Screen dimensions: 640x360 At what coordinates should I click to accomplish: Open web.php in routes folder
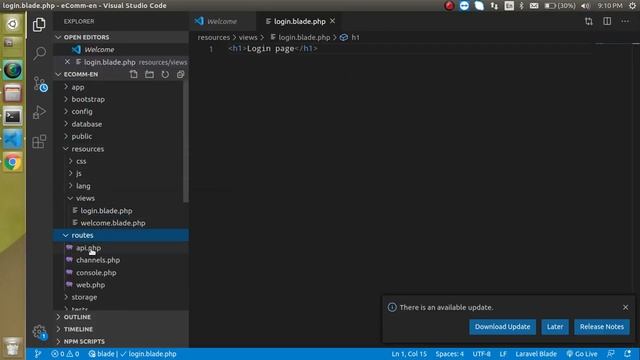click(x=121, y=285)
